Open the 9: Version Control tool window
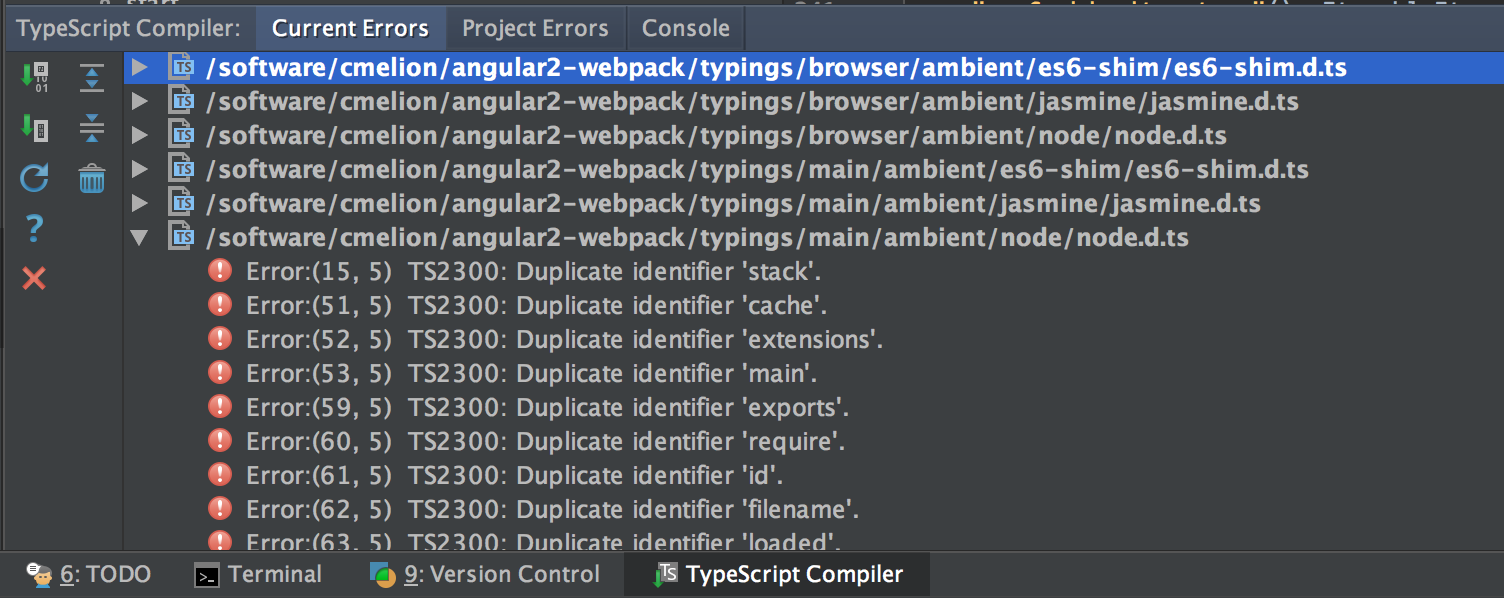 485,574
